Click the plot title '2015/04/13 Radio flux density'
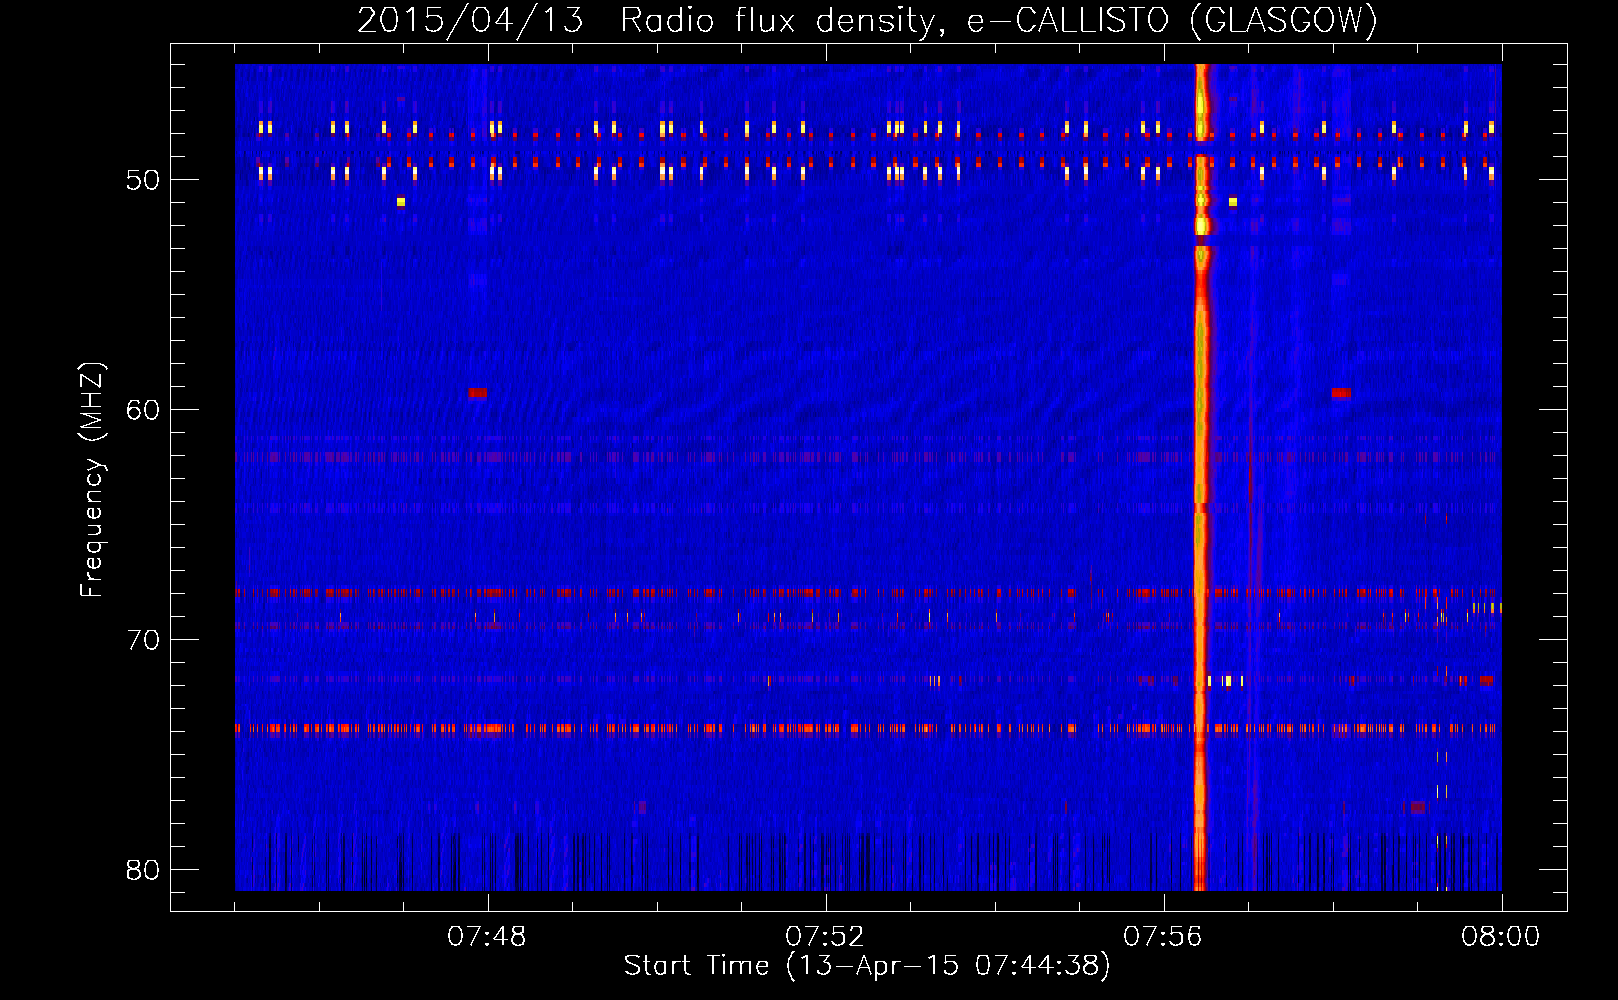1618x1000 pixels. pos(651,21)
